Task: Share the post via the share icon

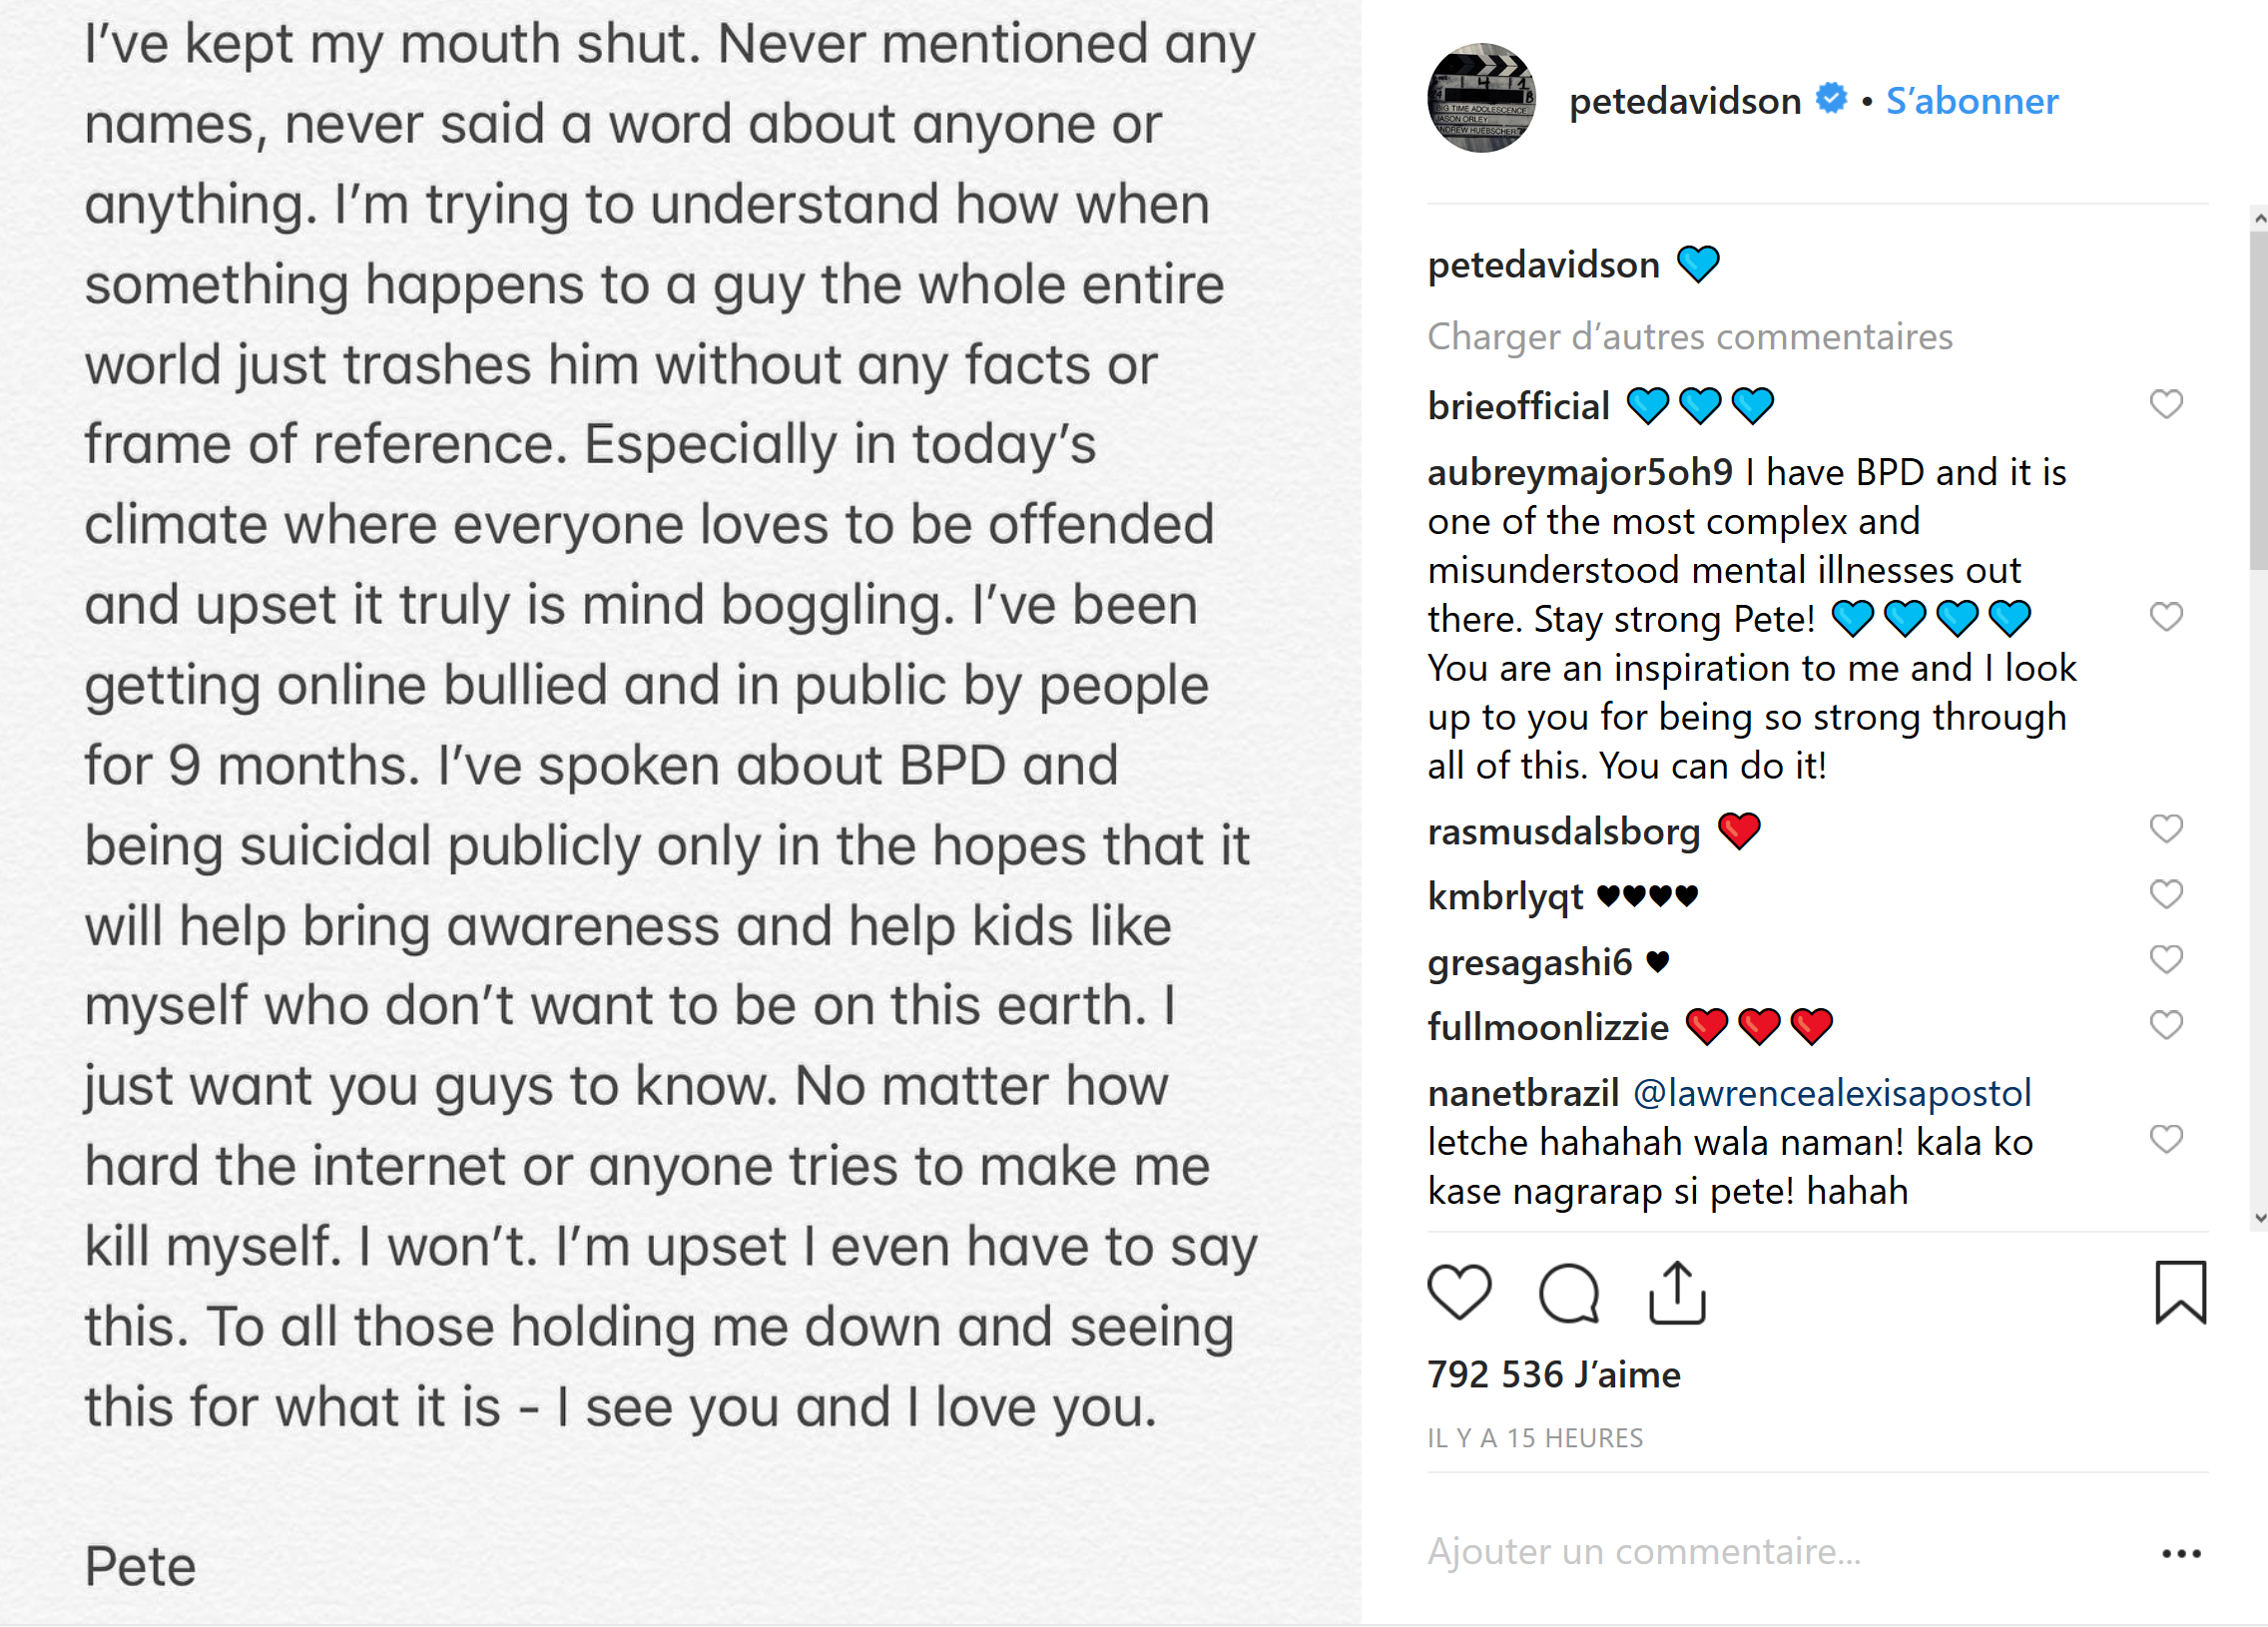Action: (x=1677, y=1293)
